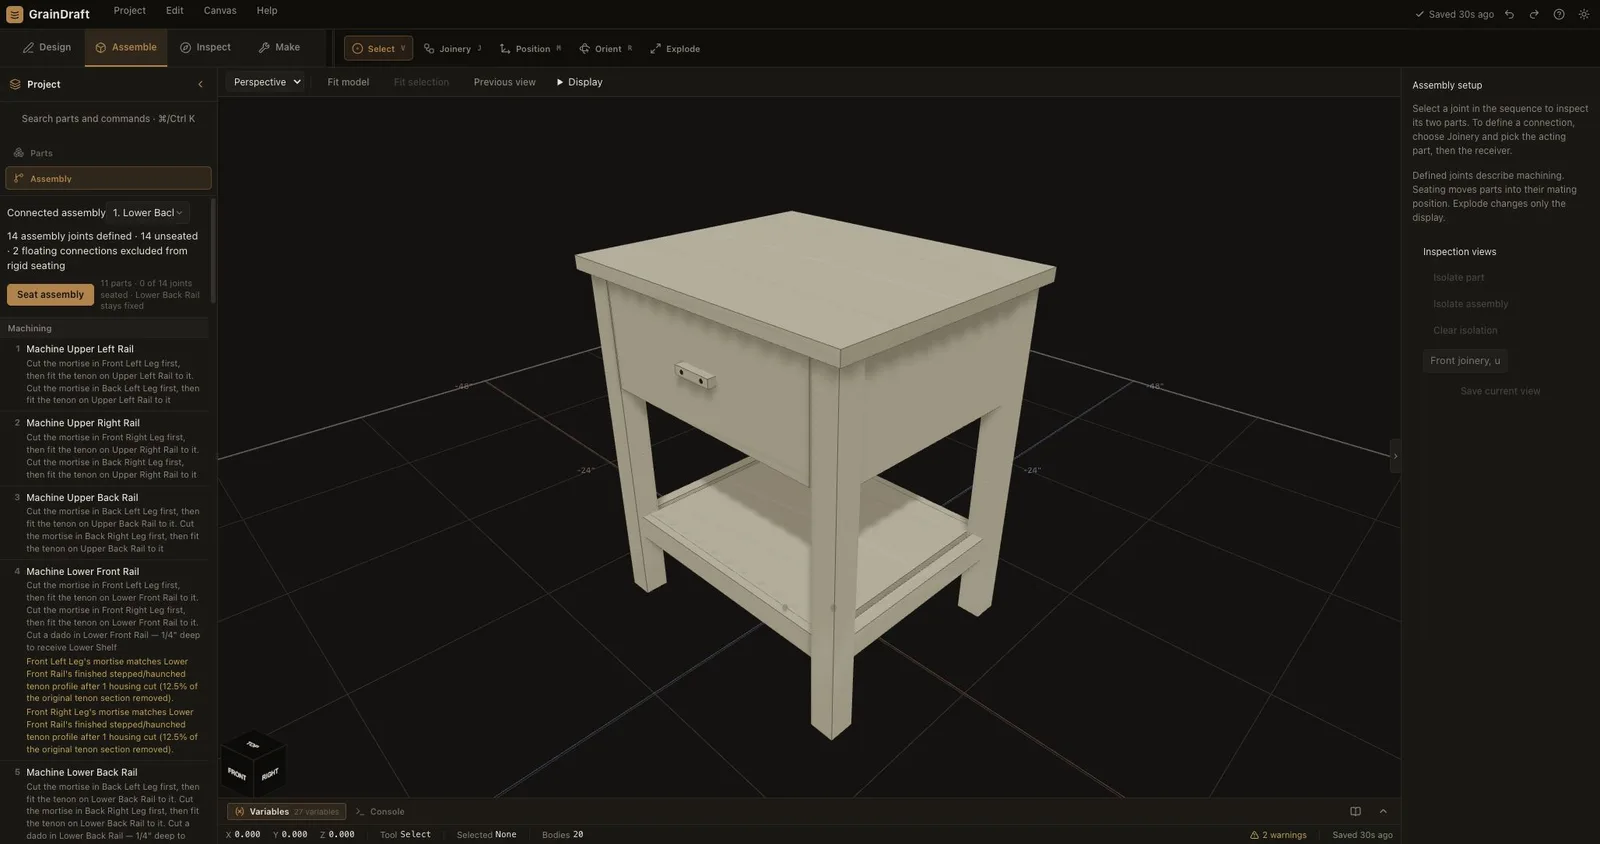Switch to the Inspect mode tab
The image size is (1600, 844).
click(205, 47)
